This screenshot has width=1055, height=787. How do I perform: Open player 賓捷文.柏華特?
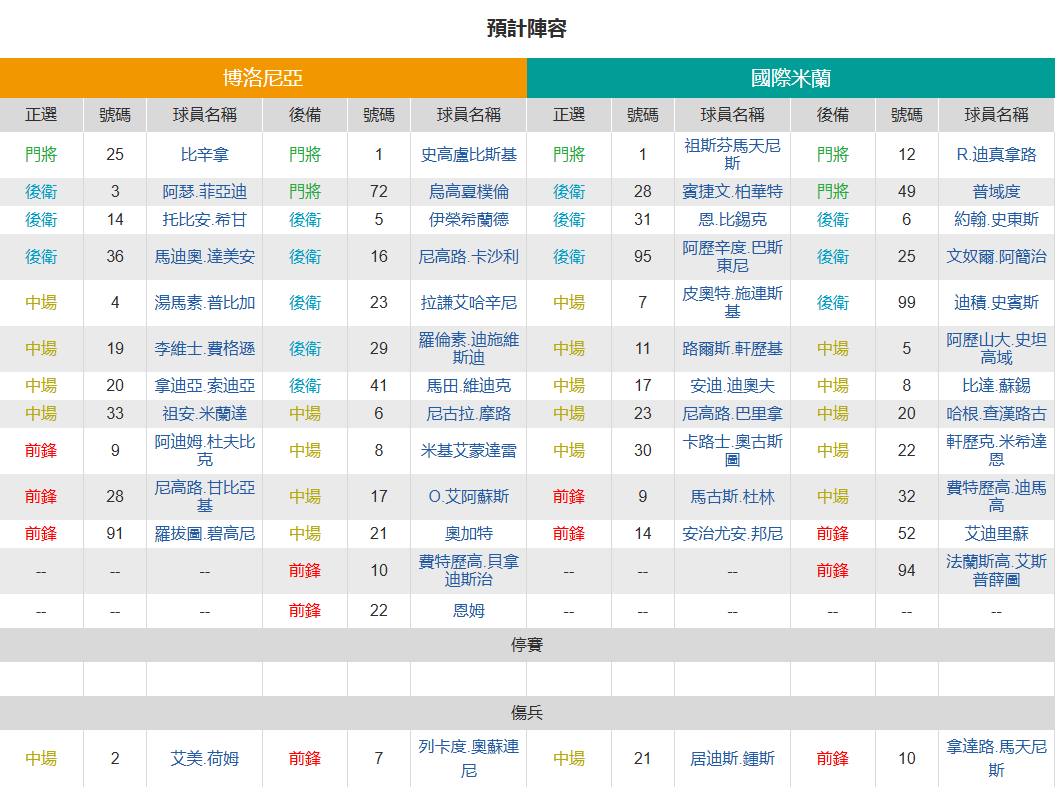coord(732,192)
